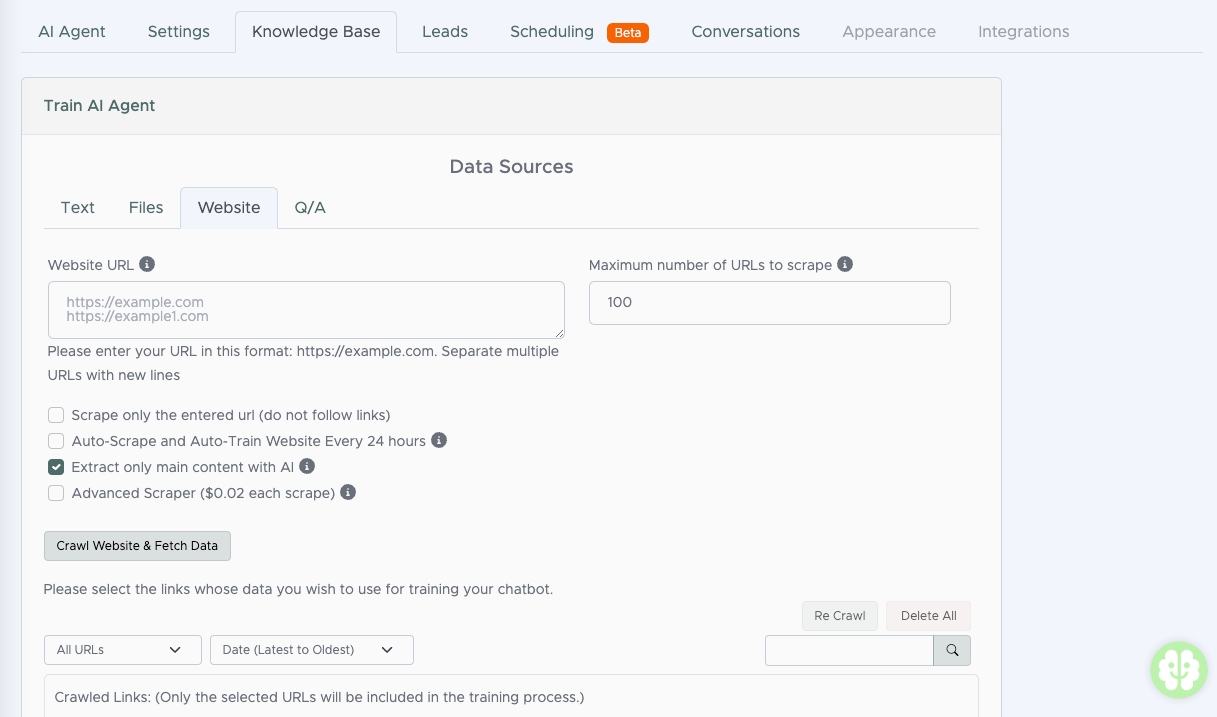The height and width of the screenshot is (717, 1217).
Task: Click the orange Beta badge on Scheduling
Action: pos(628,32)
